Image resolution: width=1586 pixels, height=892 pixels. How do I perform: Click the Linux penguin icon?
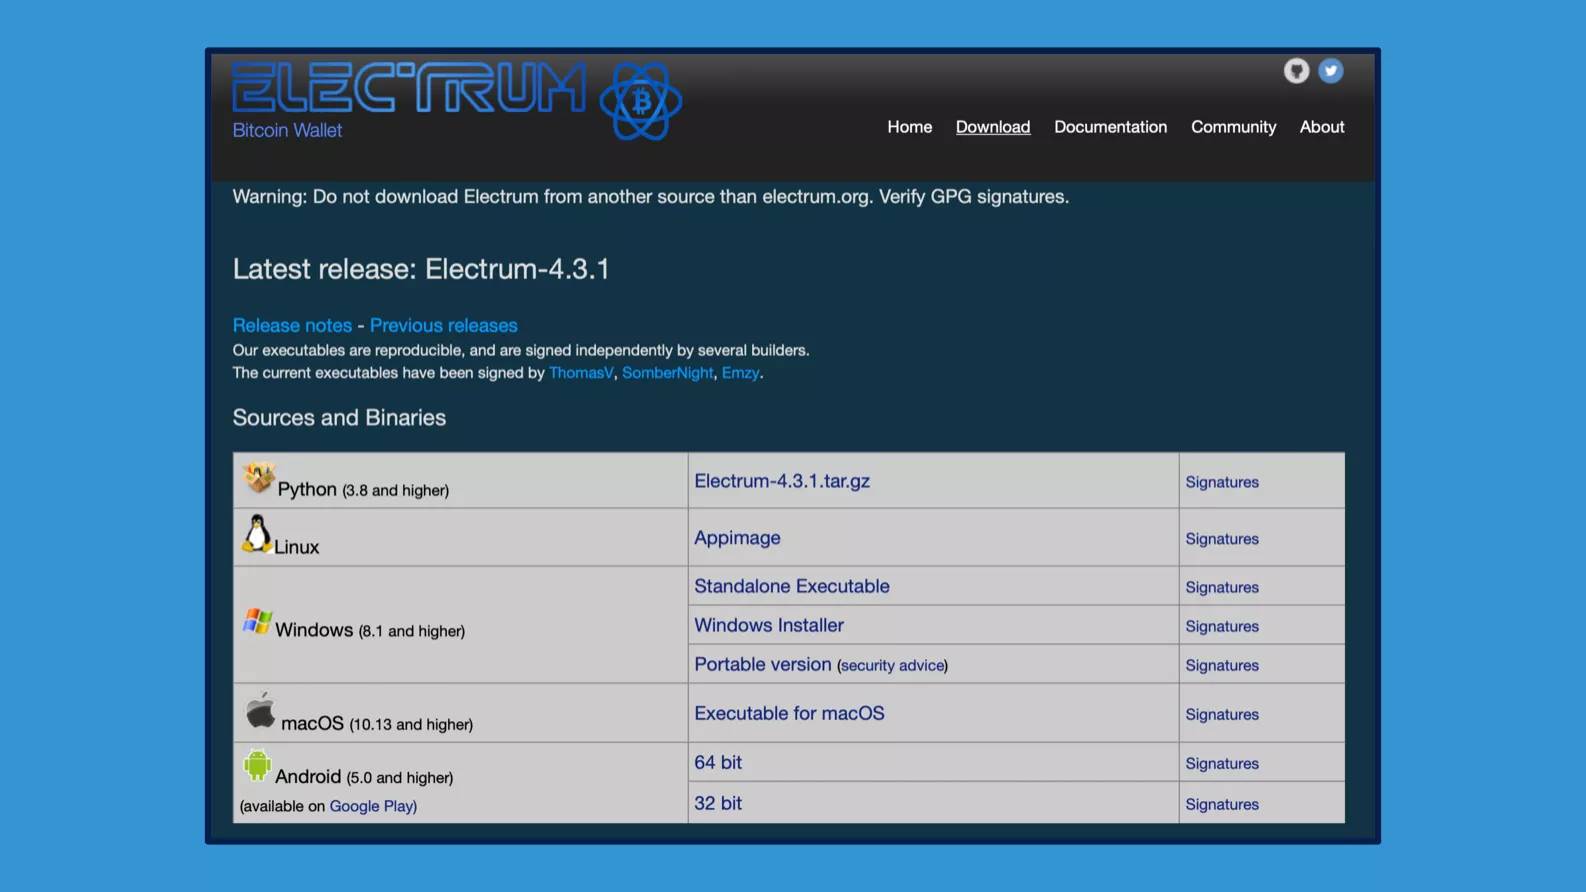[257, 534]
